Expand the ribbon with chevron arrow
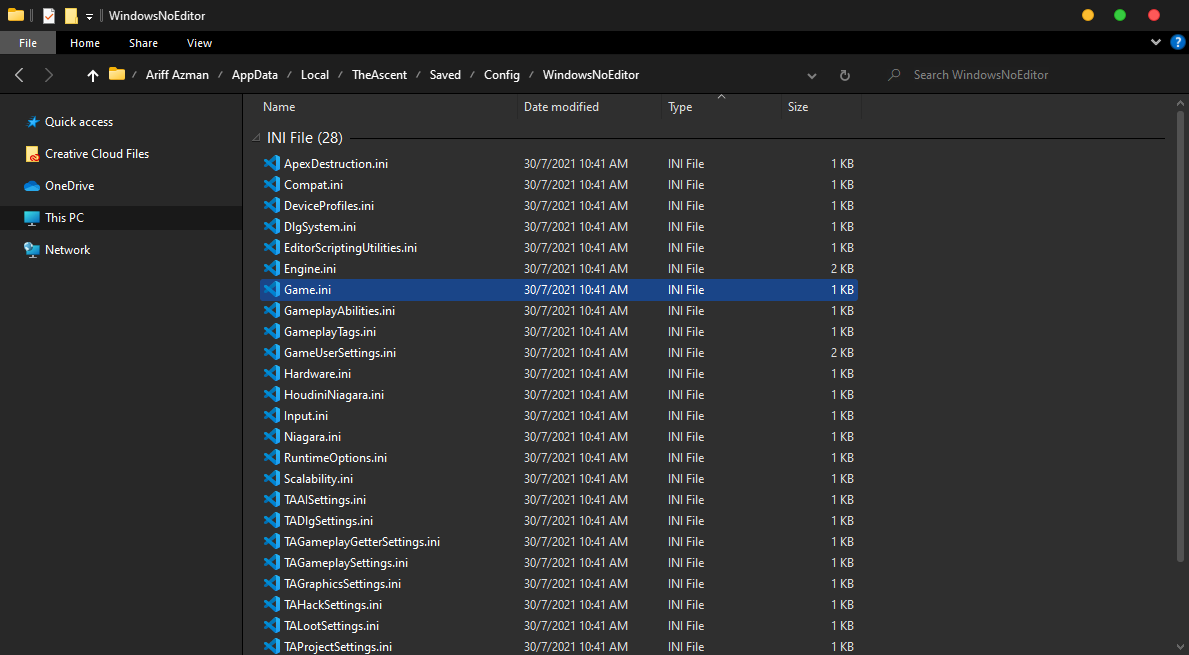Image resolution: width=1189 pixels, height=655 pixels. click(1155, 43)
